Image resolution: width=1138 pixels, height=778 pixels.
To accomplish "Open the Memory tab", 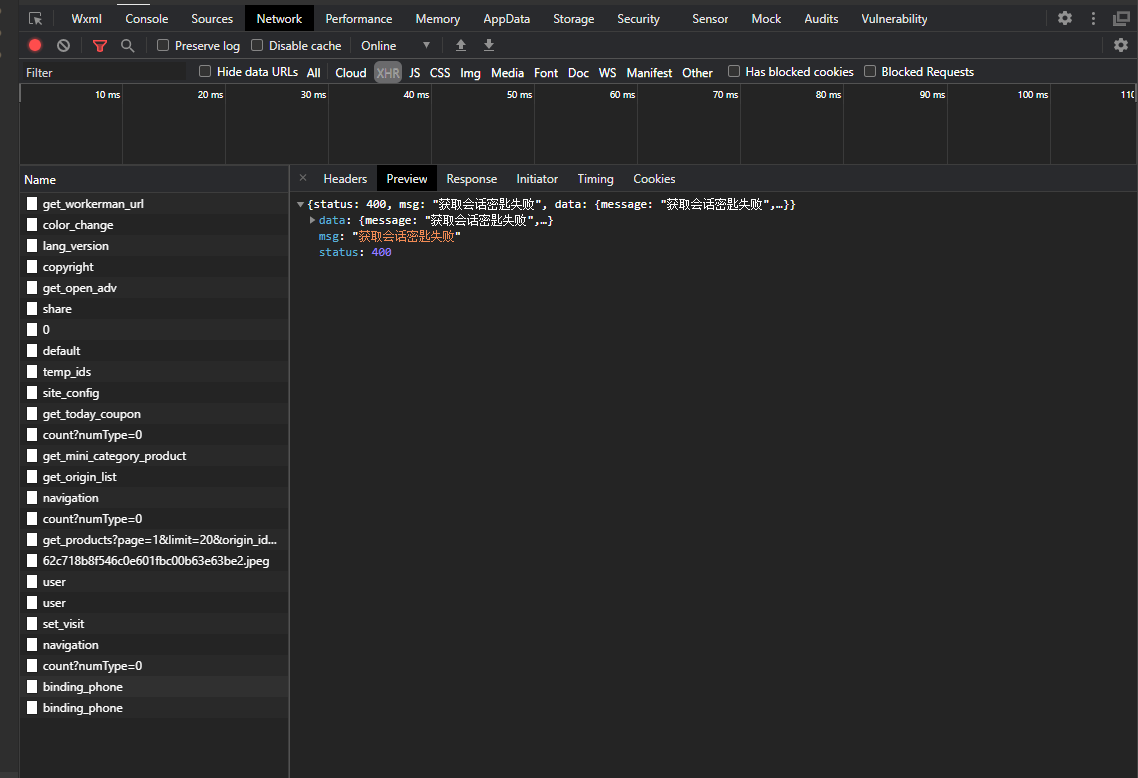I will tap(438, 19).
